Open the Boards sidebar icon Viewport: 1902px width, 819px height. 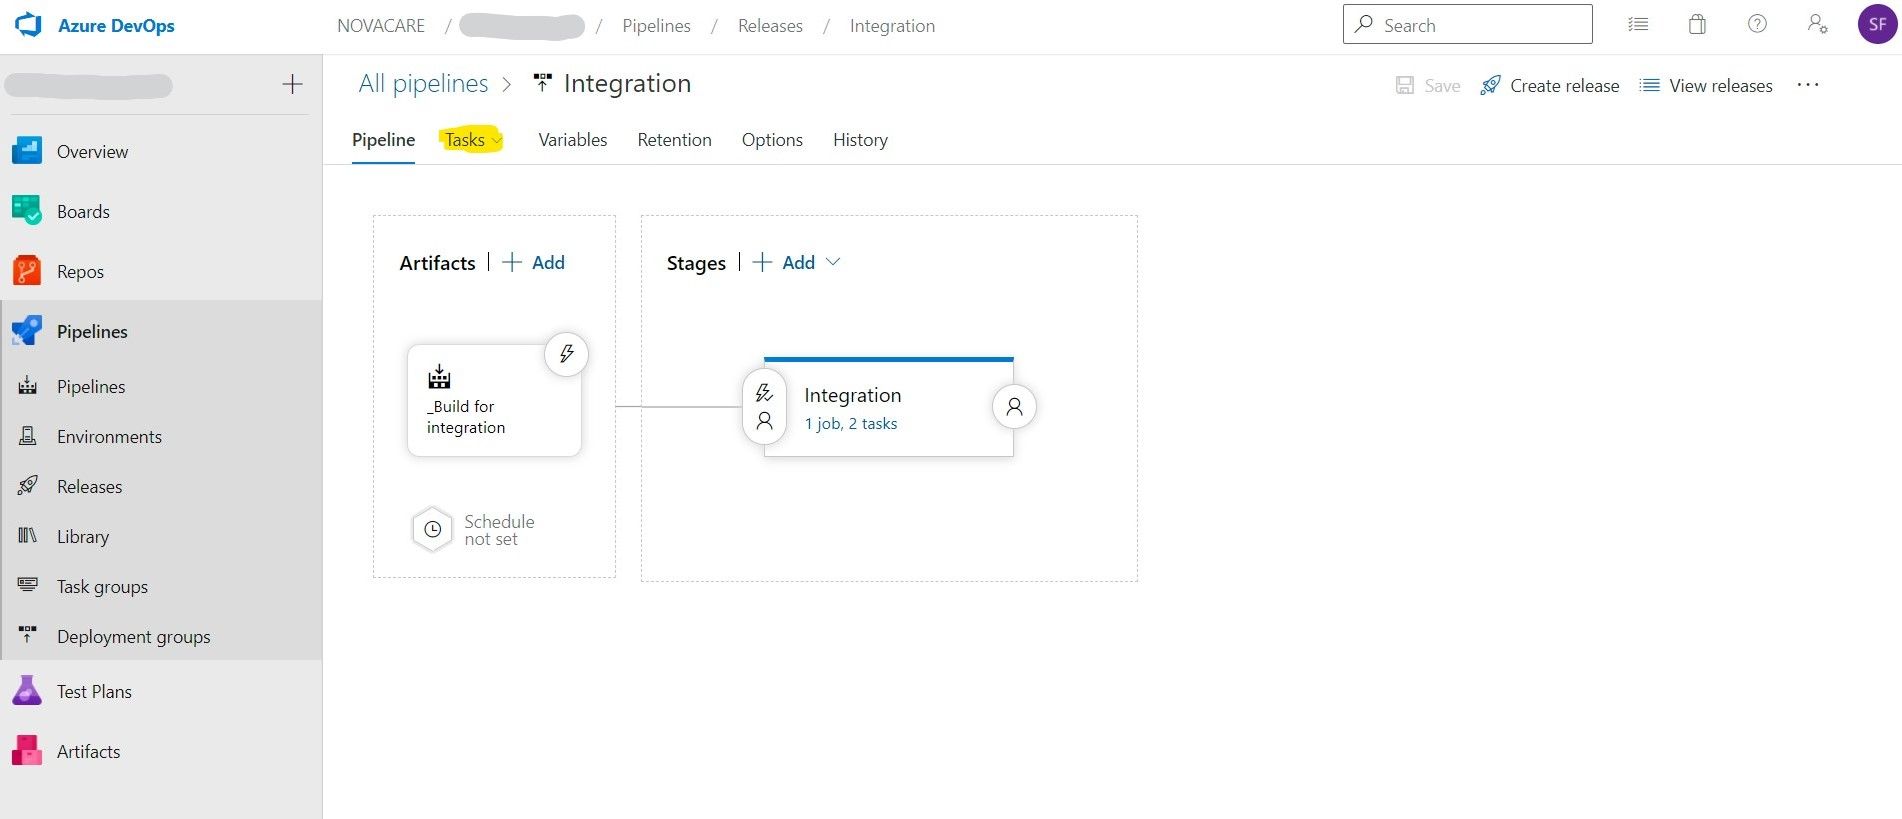(x=27, y=211)
